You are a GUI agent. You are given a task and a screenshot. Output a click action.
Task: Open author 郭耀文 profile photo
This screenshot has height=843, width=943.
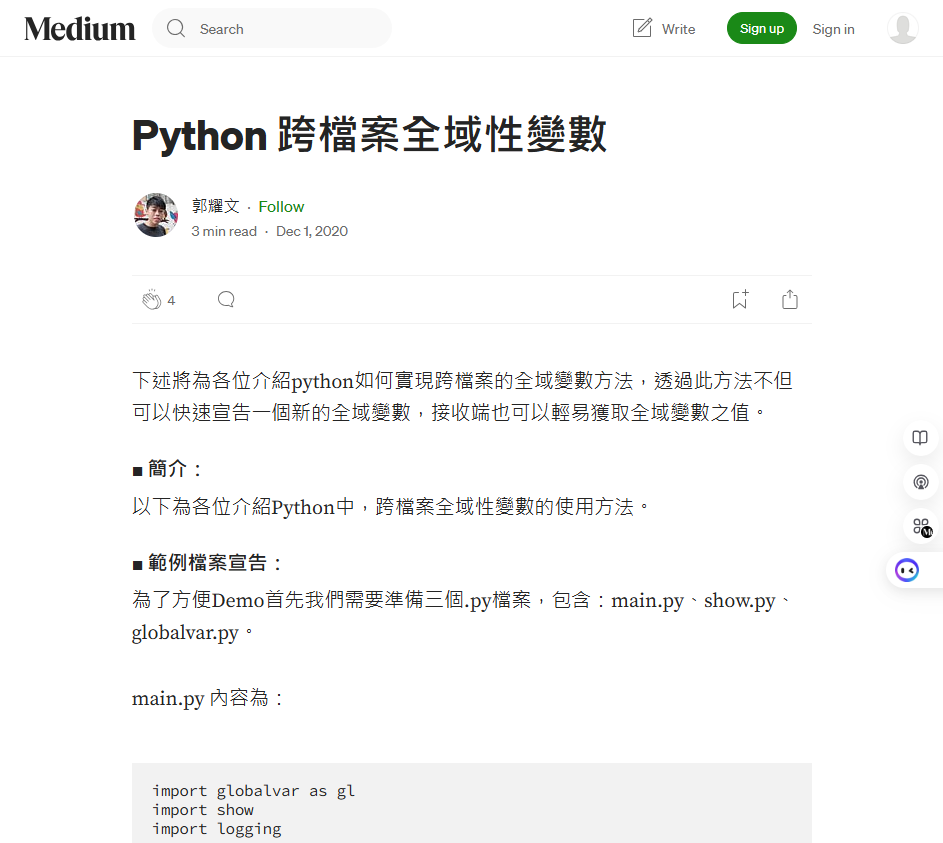click(156, 215)
